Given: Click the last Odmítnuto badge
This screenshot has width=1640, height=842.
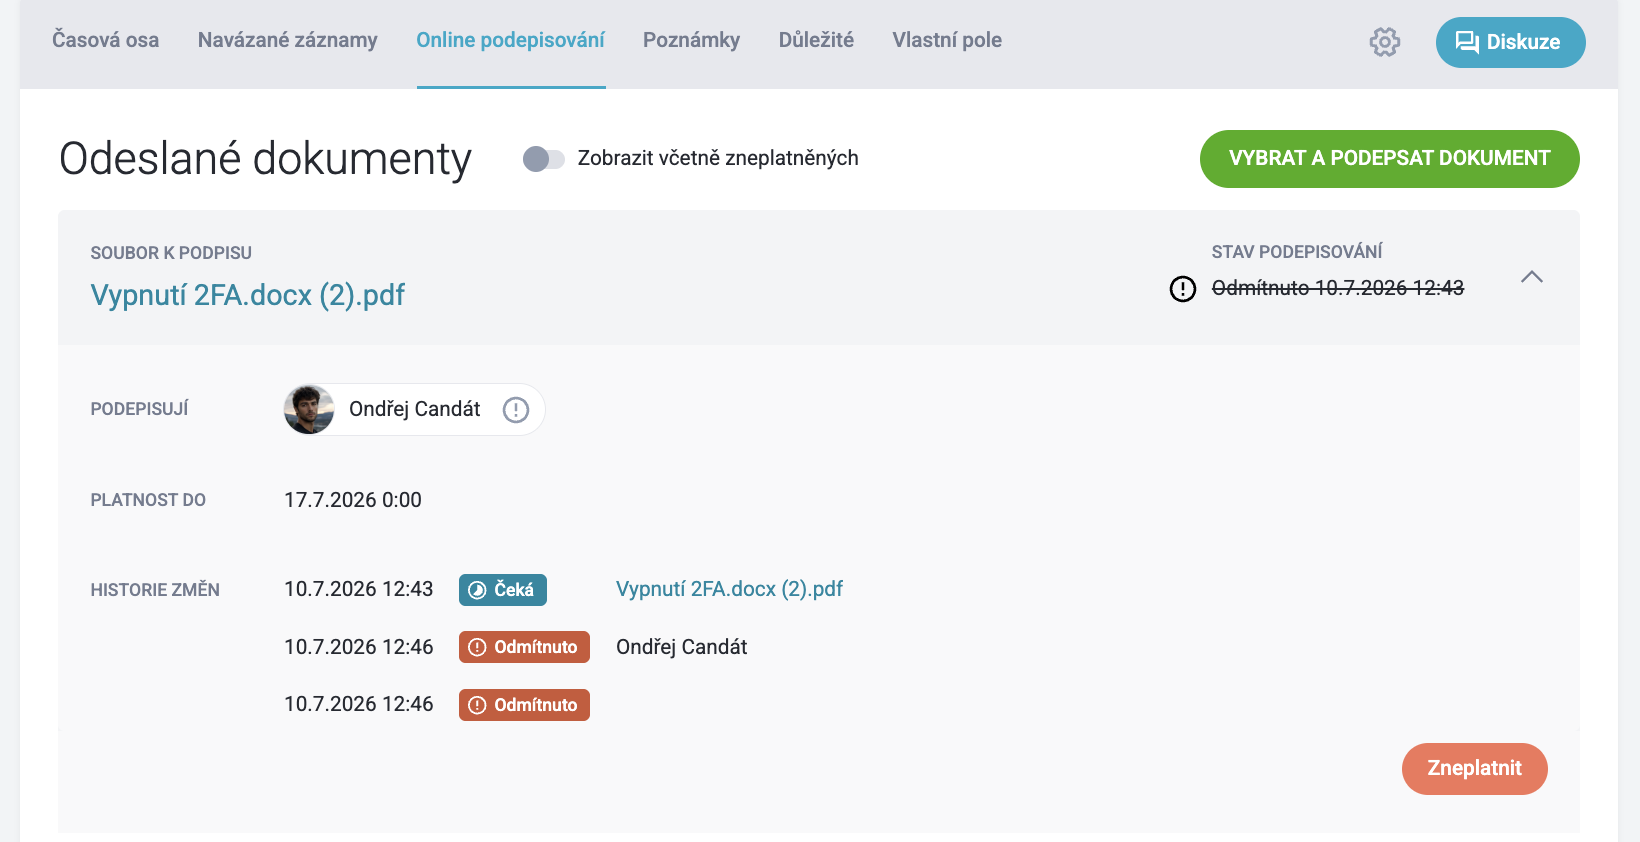Looking at the screenshot, I should tap(524, 705).
